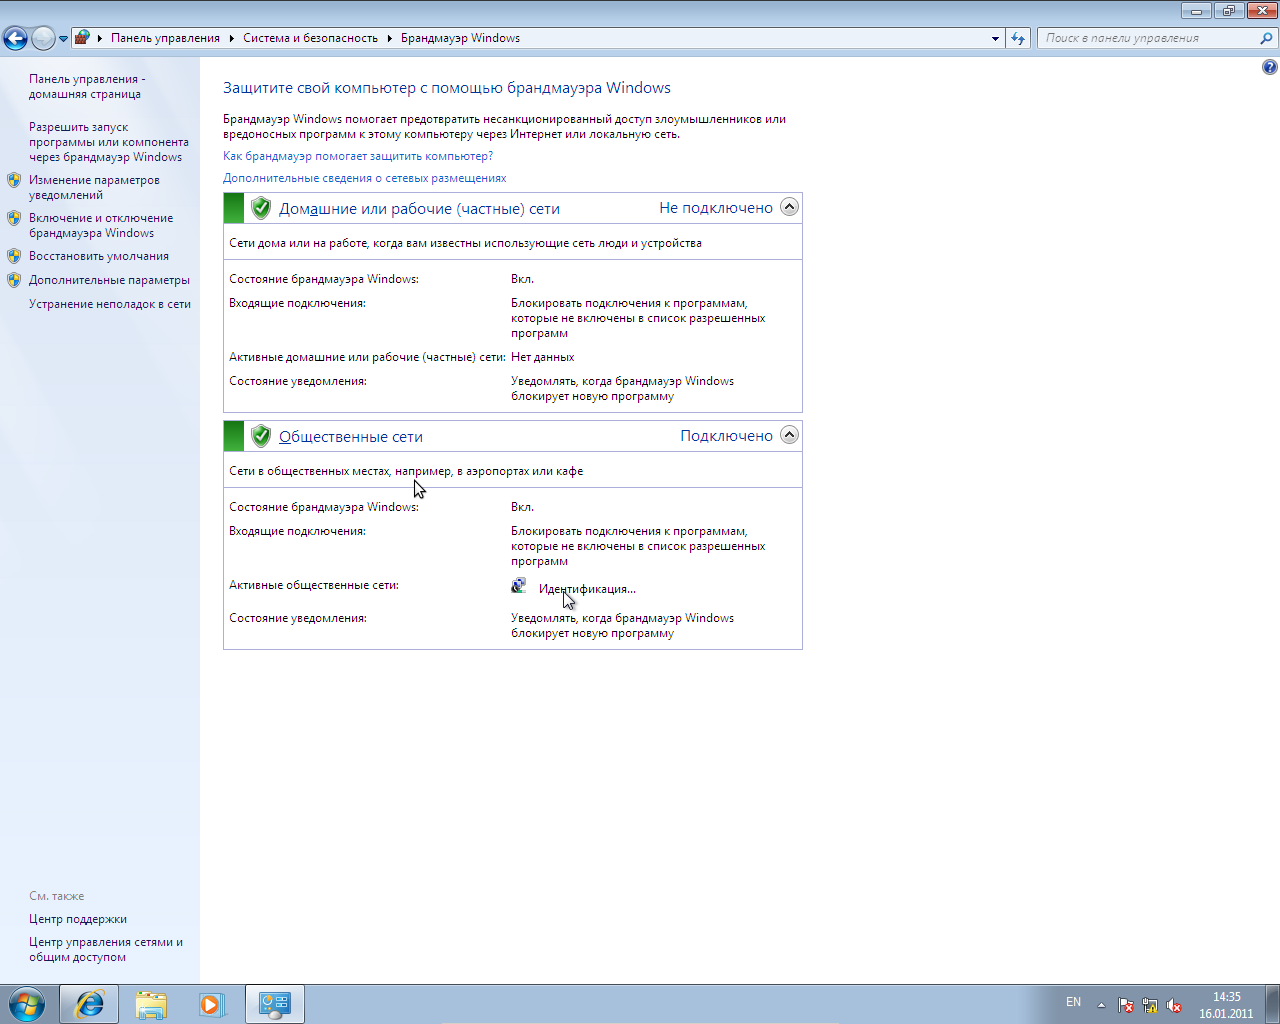Click the window restore button
Screen dimensions: 1280x1024
[x=1228, y=10]
